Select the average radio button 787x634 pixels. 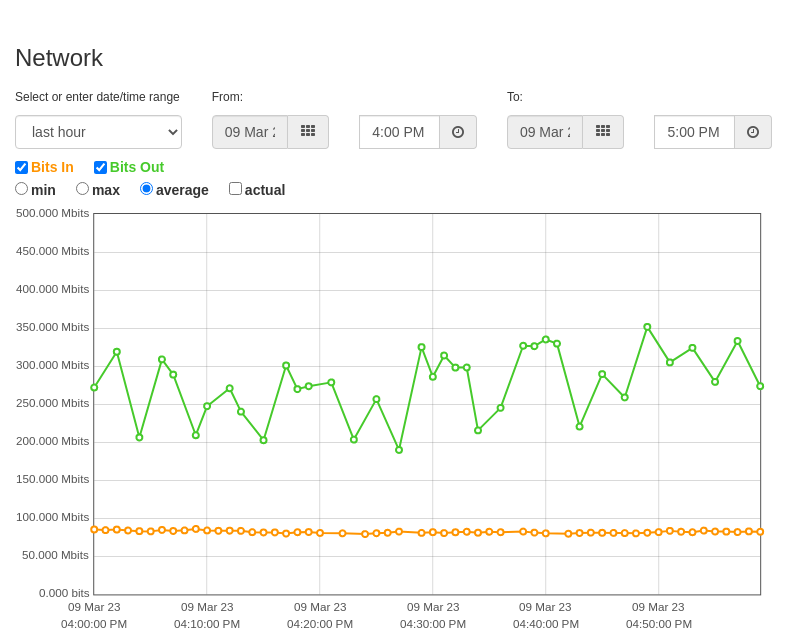click(146, 189)
